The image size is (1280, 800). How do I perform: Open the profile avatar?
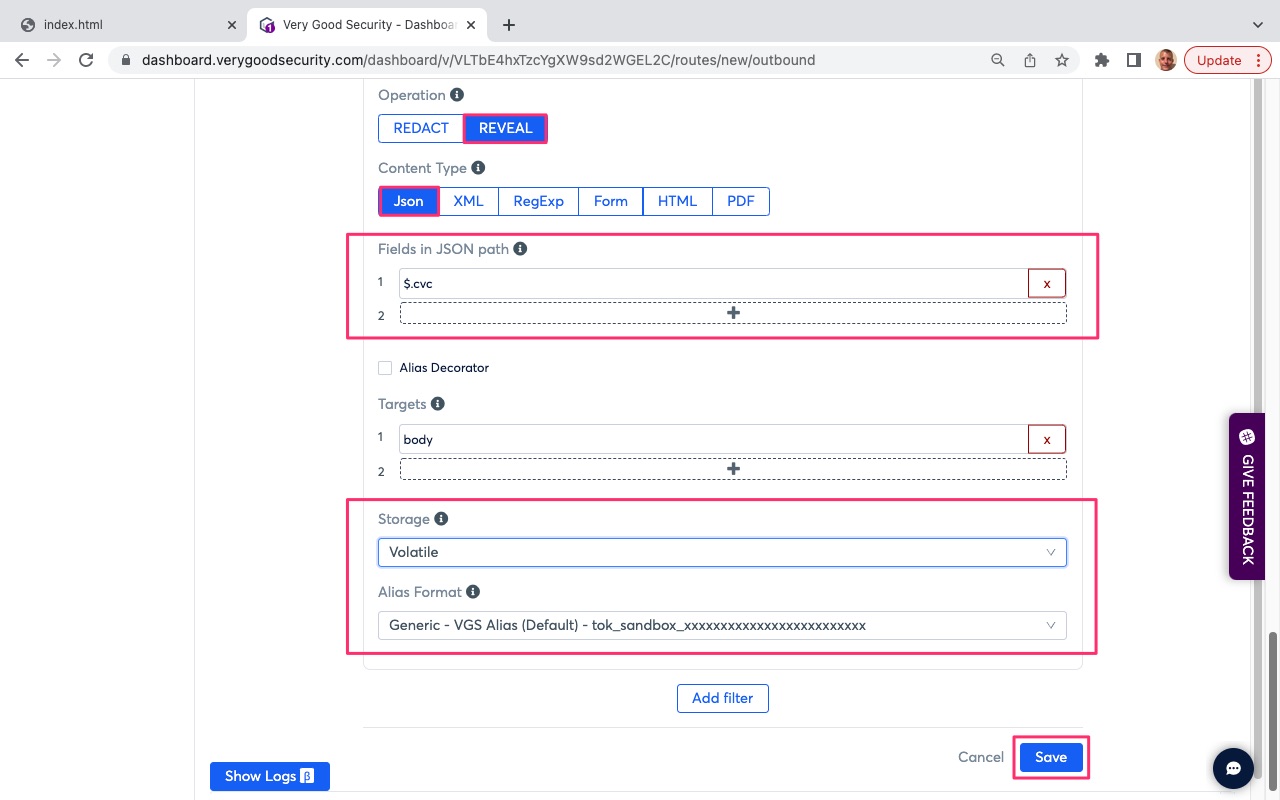[x=1166, y=60]
